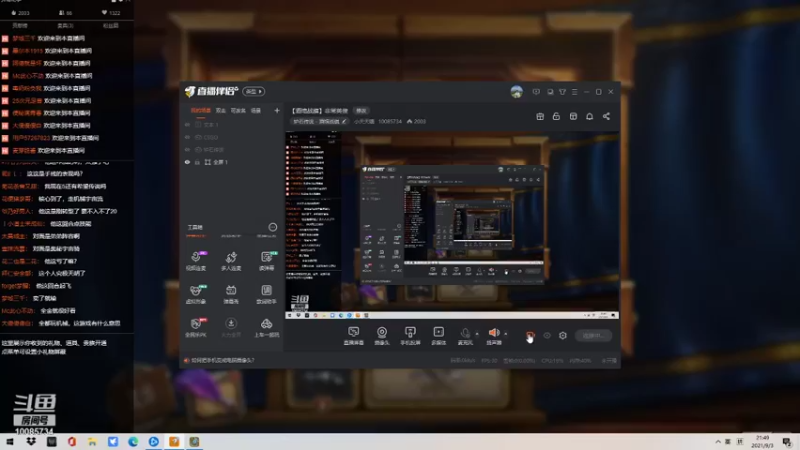Open File Explorer from taskbar

pos(92,442)
